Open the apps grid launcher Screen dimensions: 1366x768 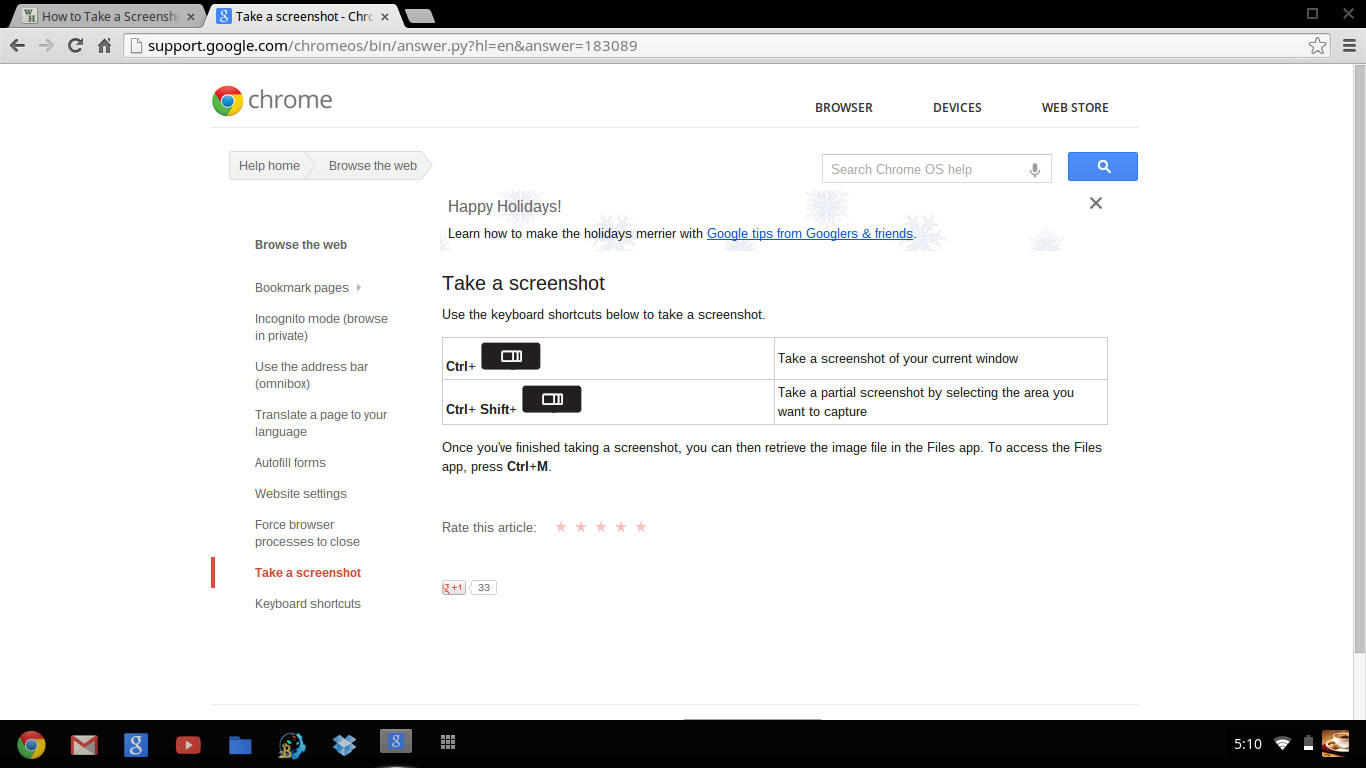448,742
